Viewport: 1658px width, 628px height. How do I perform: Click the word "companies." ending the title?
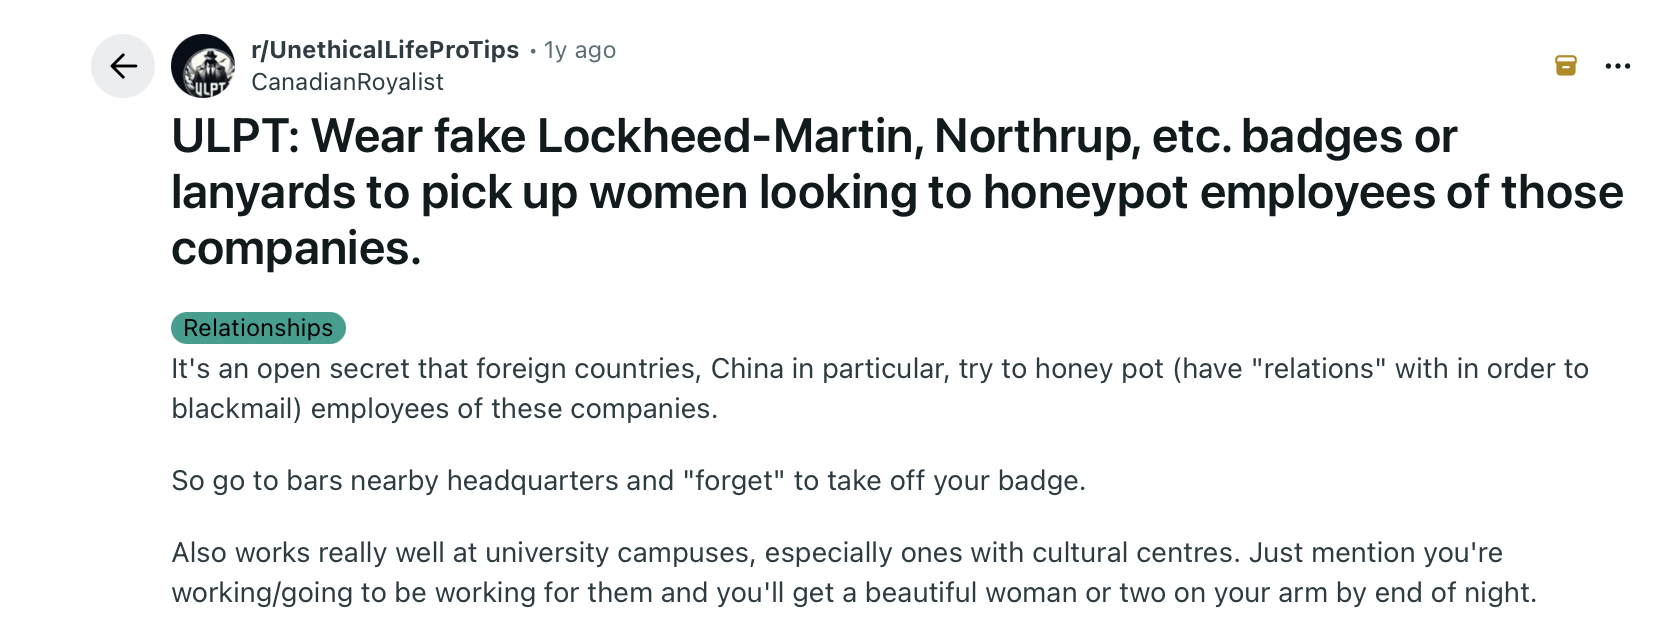[x=296, y=248]
